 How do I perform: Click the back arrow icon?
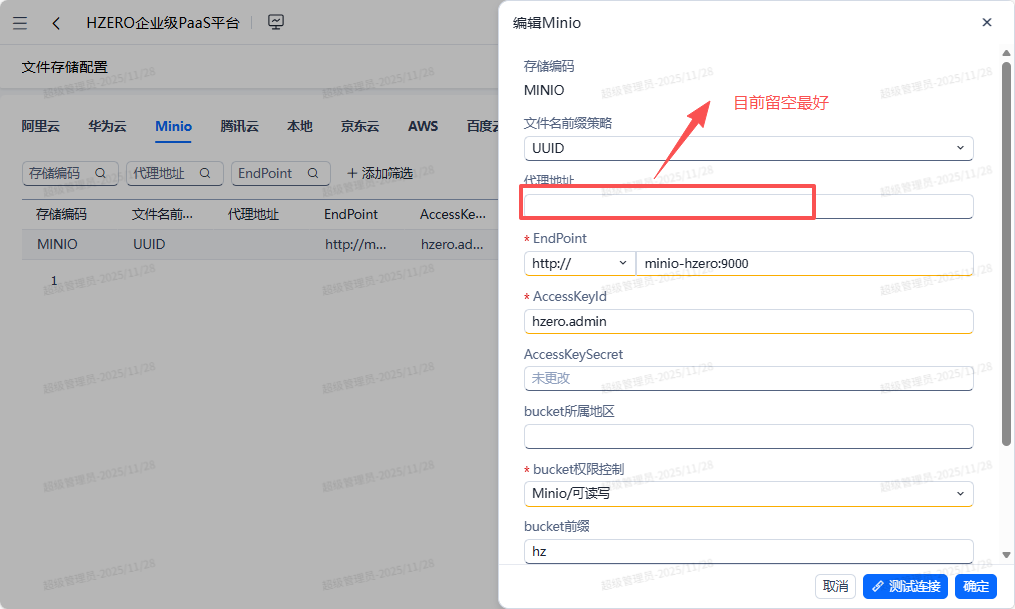(x=56, y=23)
